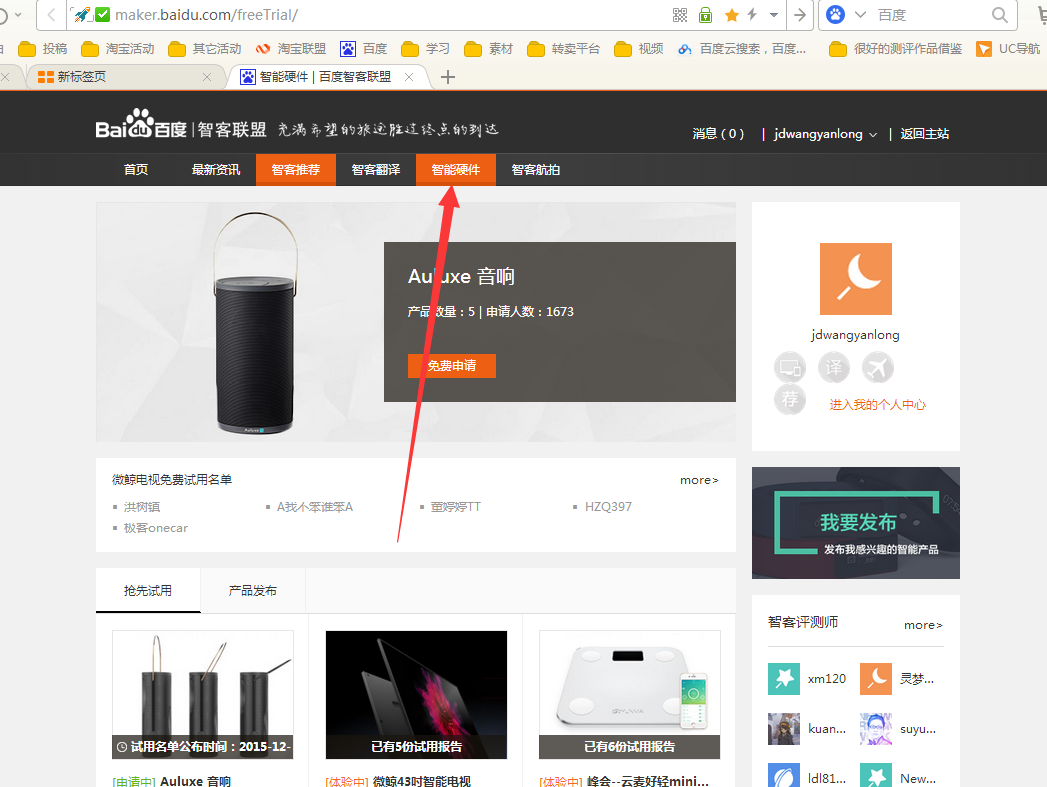Open the 百度 bookmark
1047x787 pixels.
363,49
